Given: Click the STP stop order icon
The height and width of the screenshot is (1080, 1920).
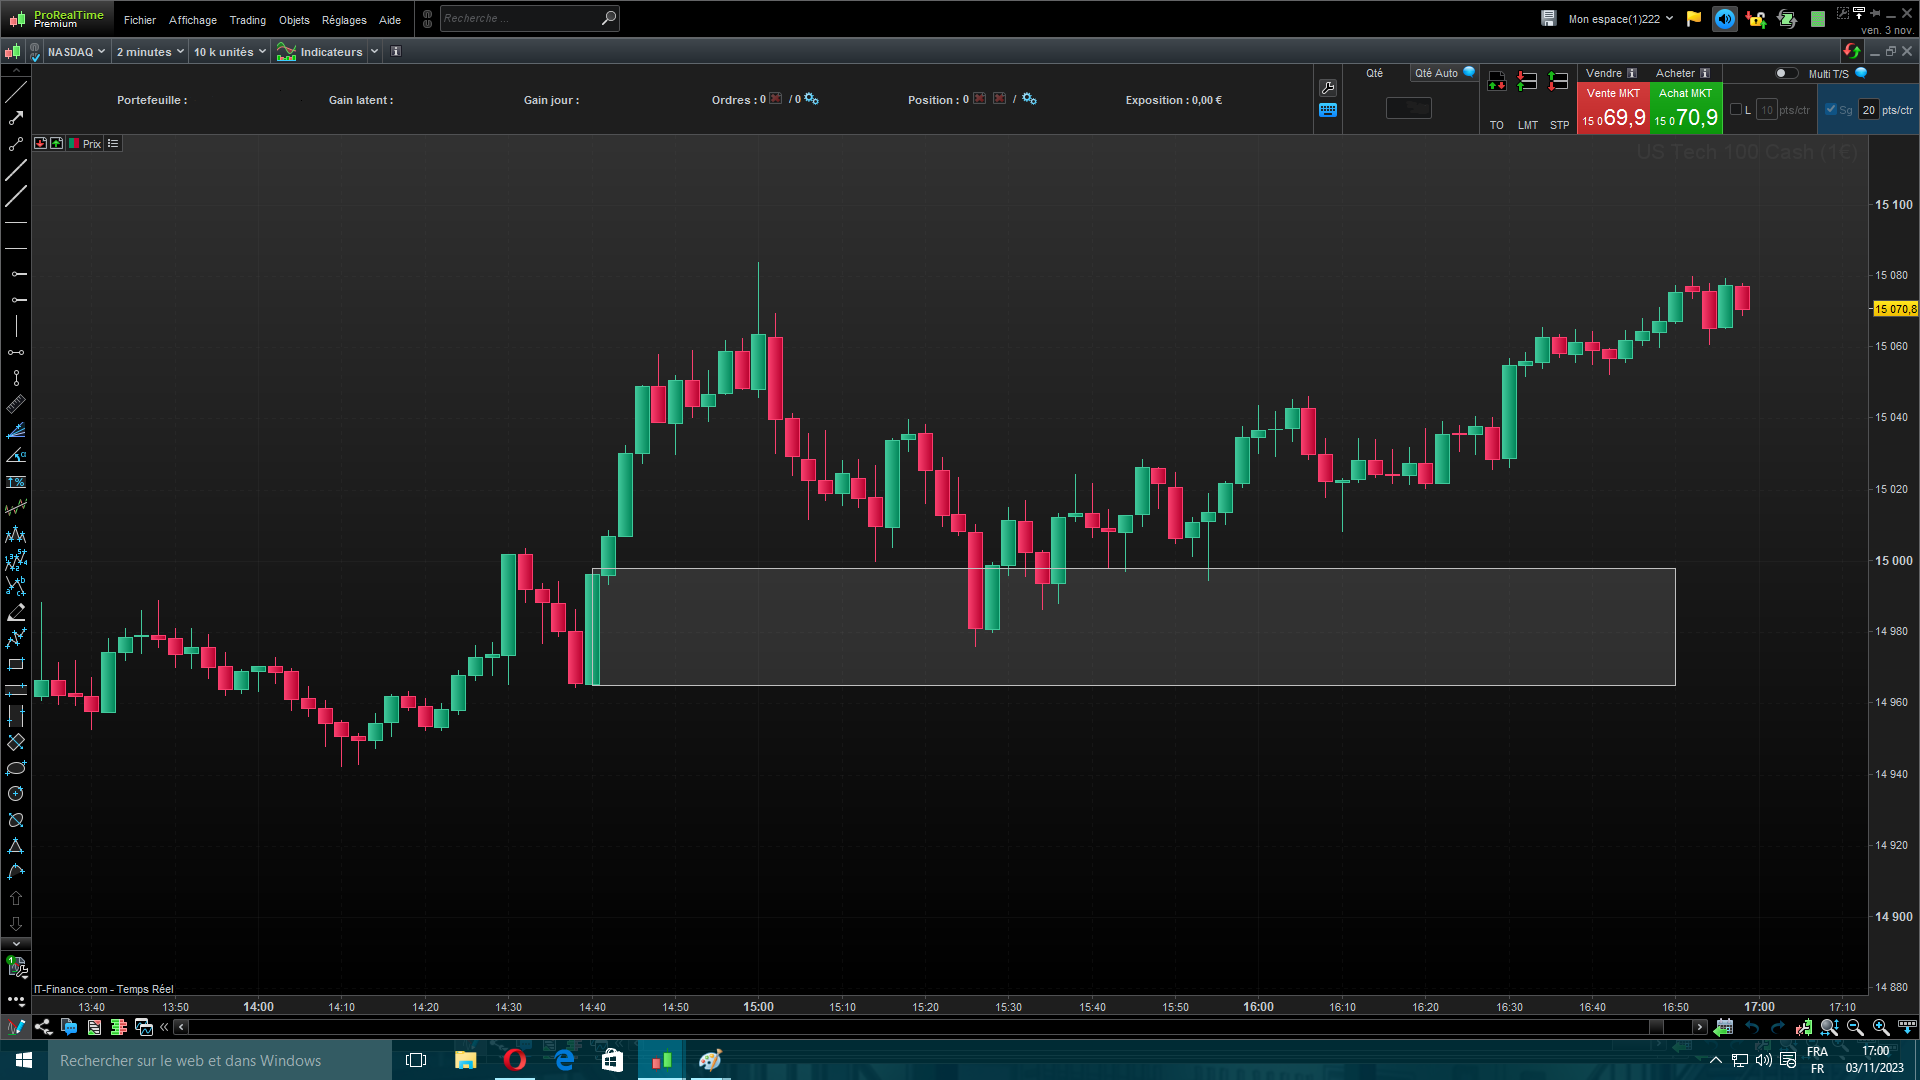Looking at the screenshot, I should 1559,83.
